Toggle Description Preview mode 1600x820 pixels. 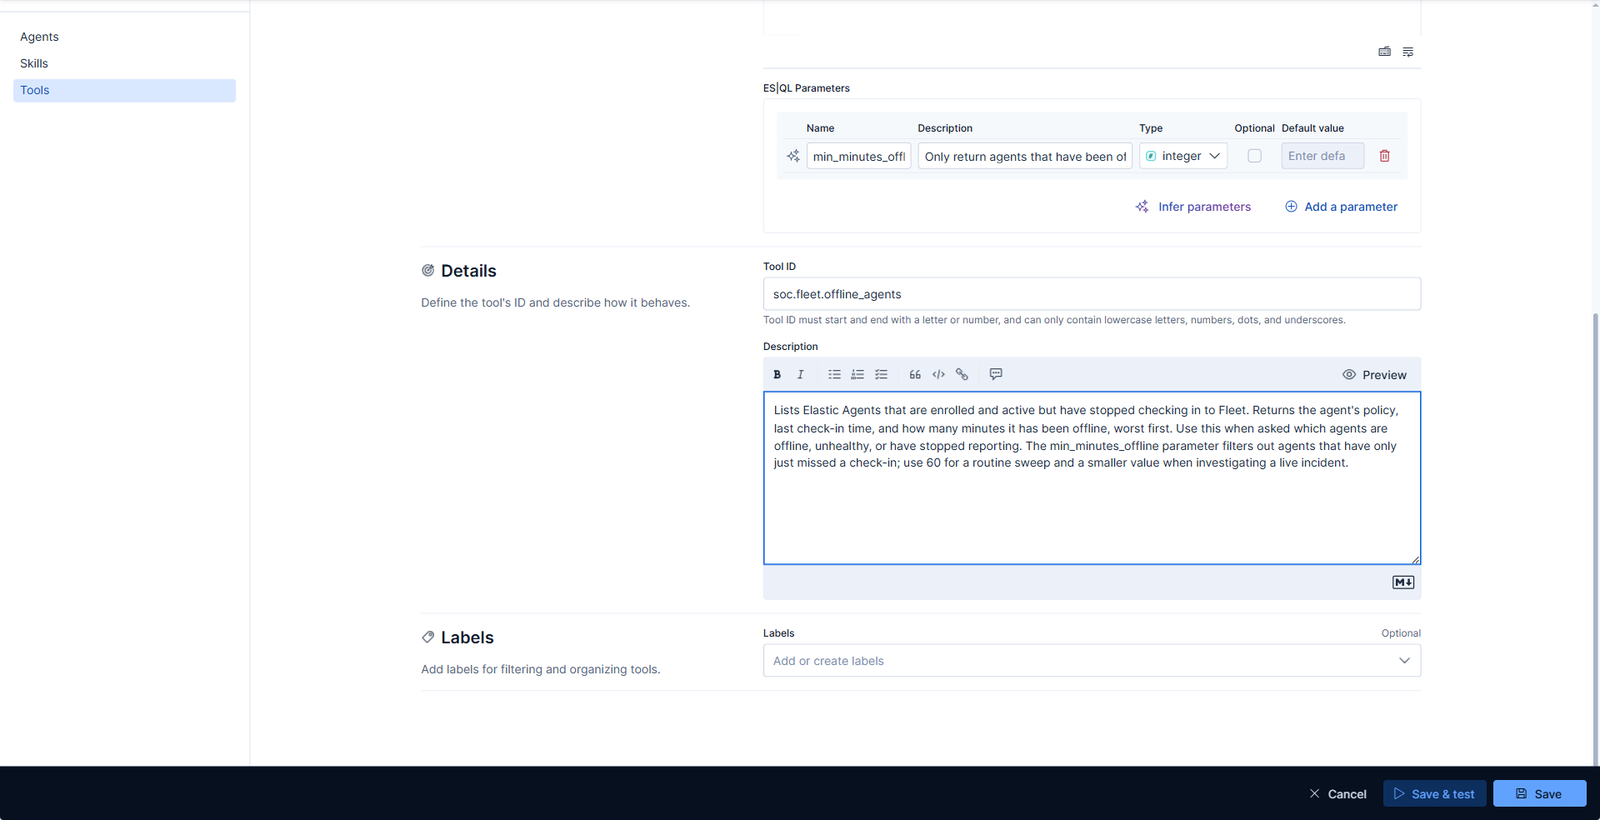click(1375, 375)
